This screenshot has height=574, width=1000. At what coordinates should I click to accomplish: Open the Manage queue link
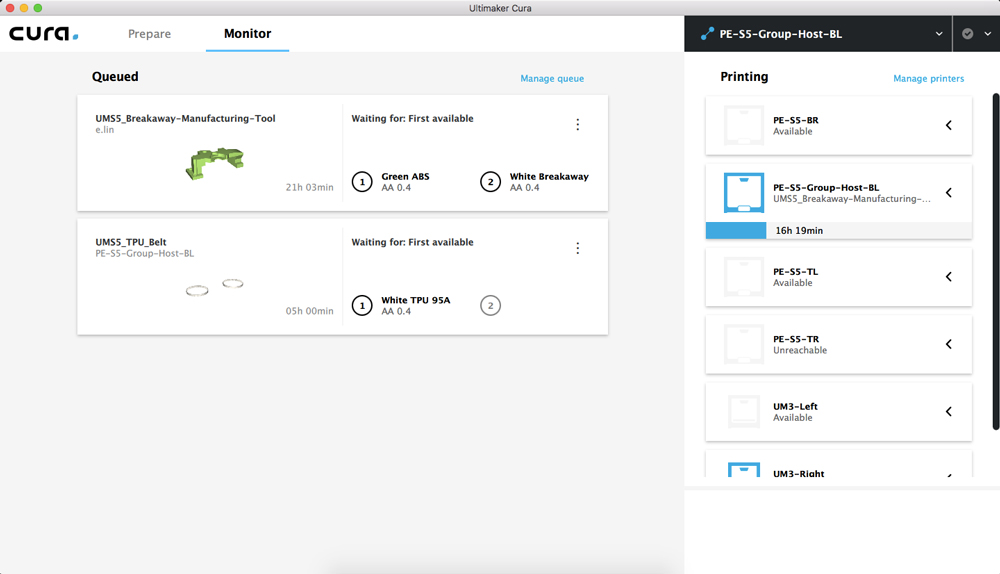point(552,79)
